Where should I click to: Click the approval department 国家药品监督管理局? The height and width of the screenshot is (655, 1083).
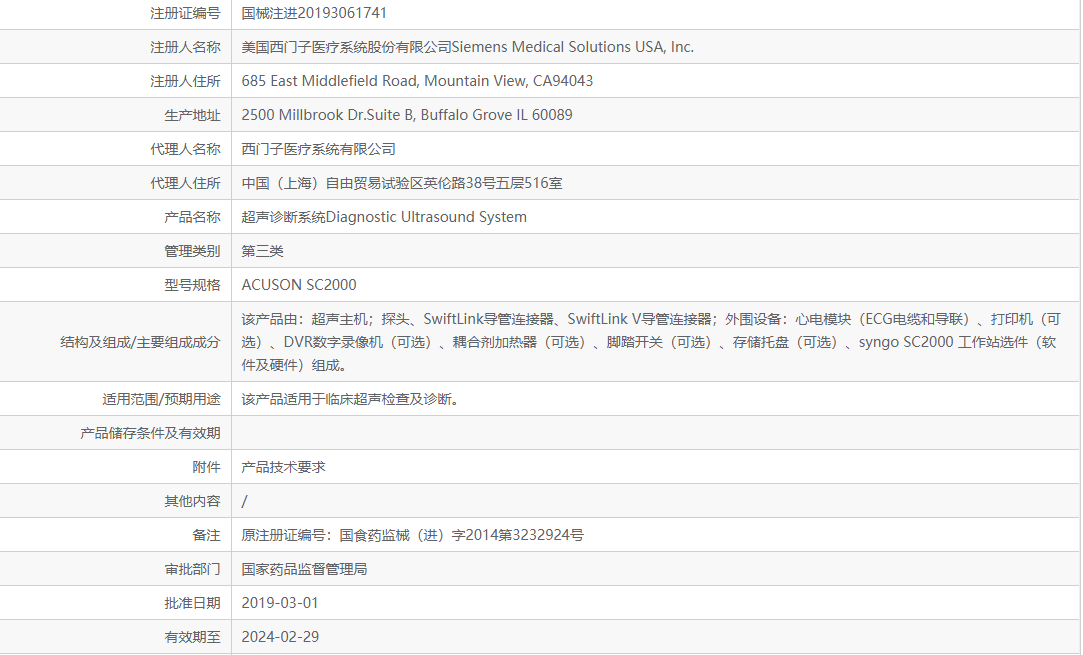(x=304, y=569)
